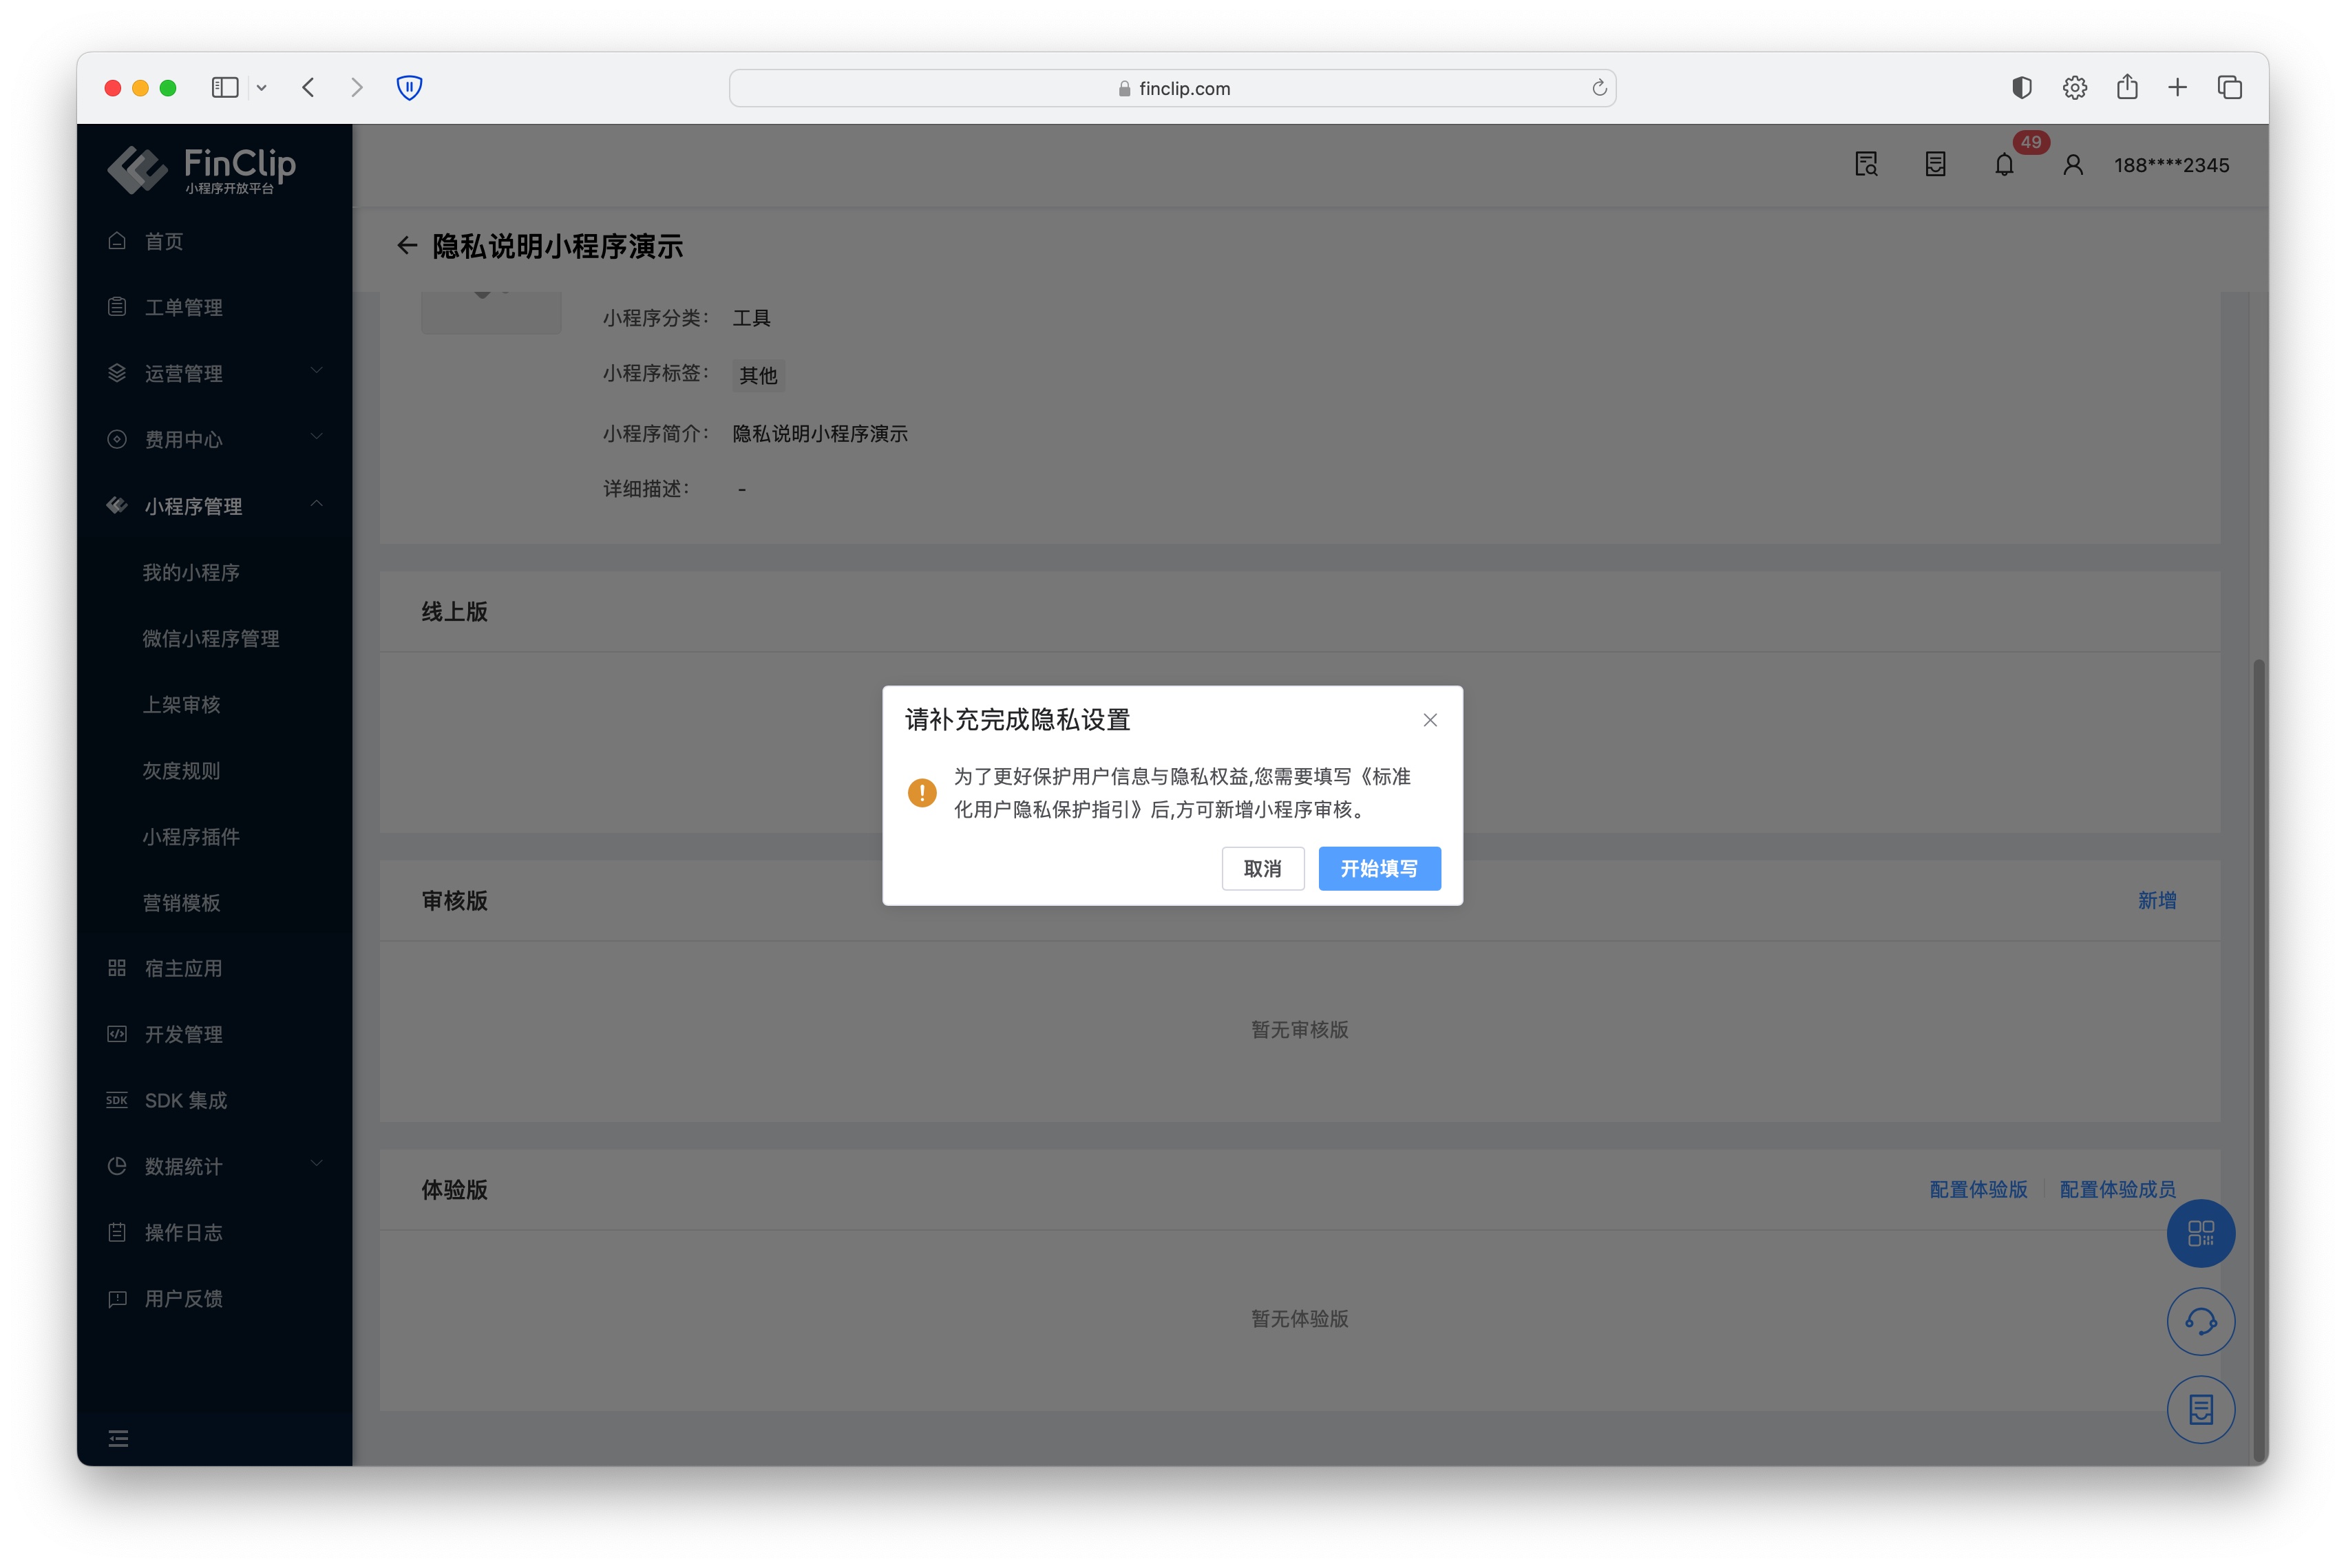Expand the 数据统计 sidebar section
This screenshot has width=2346, height=1568.
[x=183, y=1166]
